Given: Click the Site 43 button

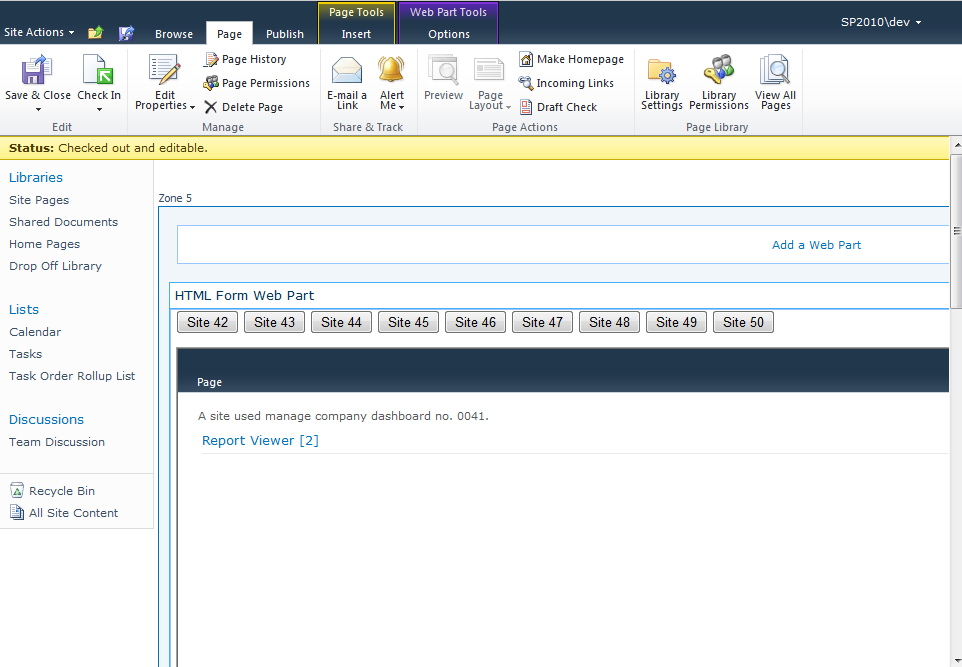Looking at the screenshot, I should point(274,322).
